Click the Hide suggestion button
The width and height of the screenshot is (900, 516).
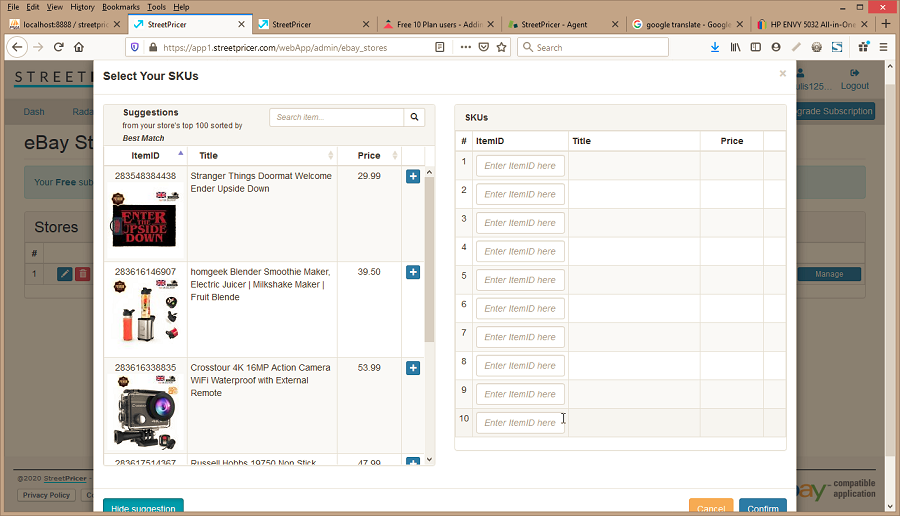pos(143,507)
